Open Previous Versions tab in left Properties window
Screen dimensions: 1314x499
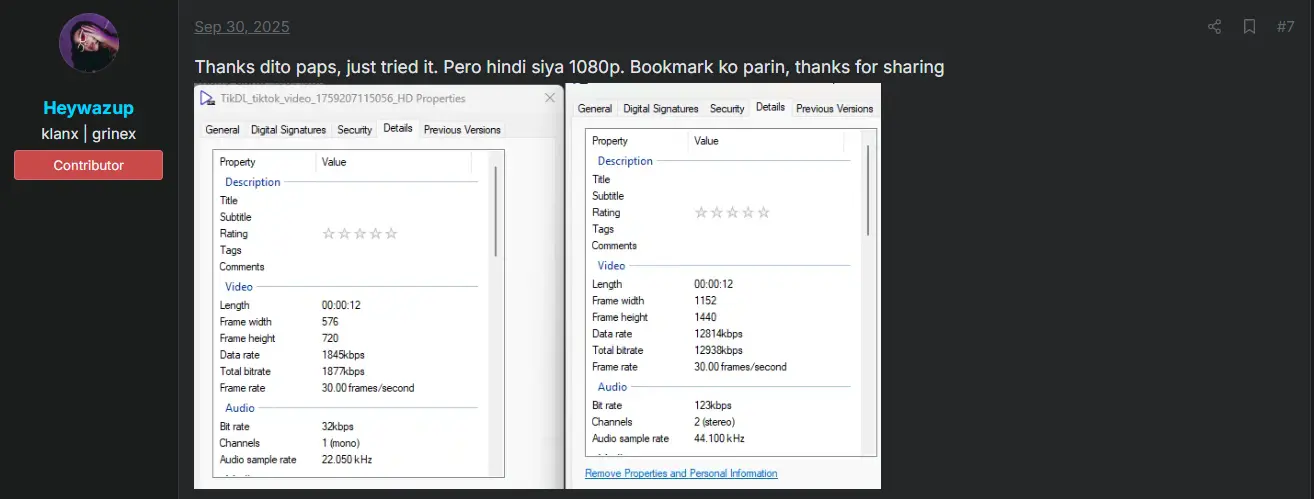pos(461,129)
